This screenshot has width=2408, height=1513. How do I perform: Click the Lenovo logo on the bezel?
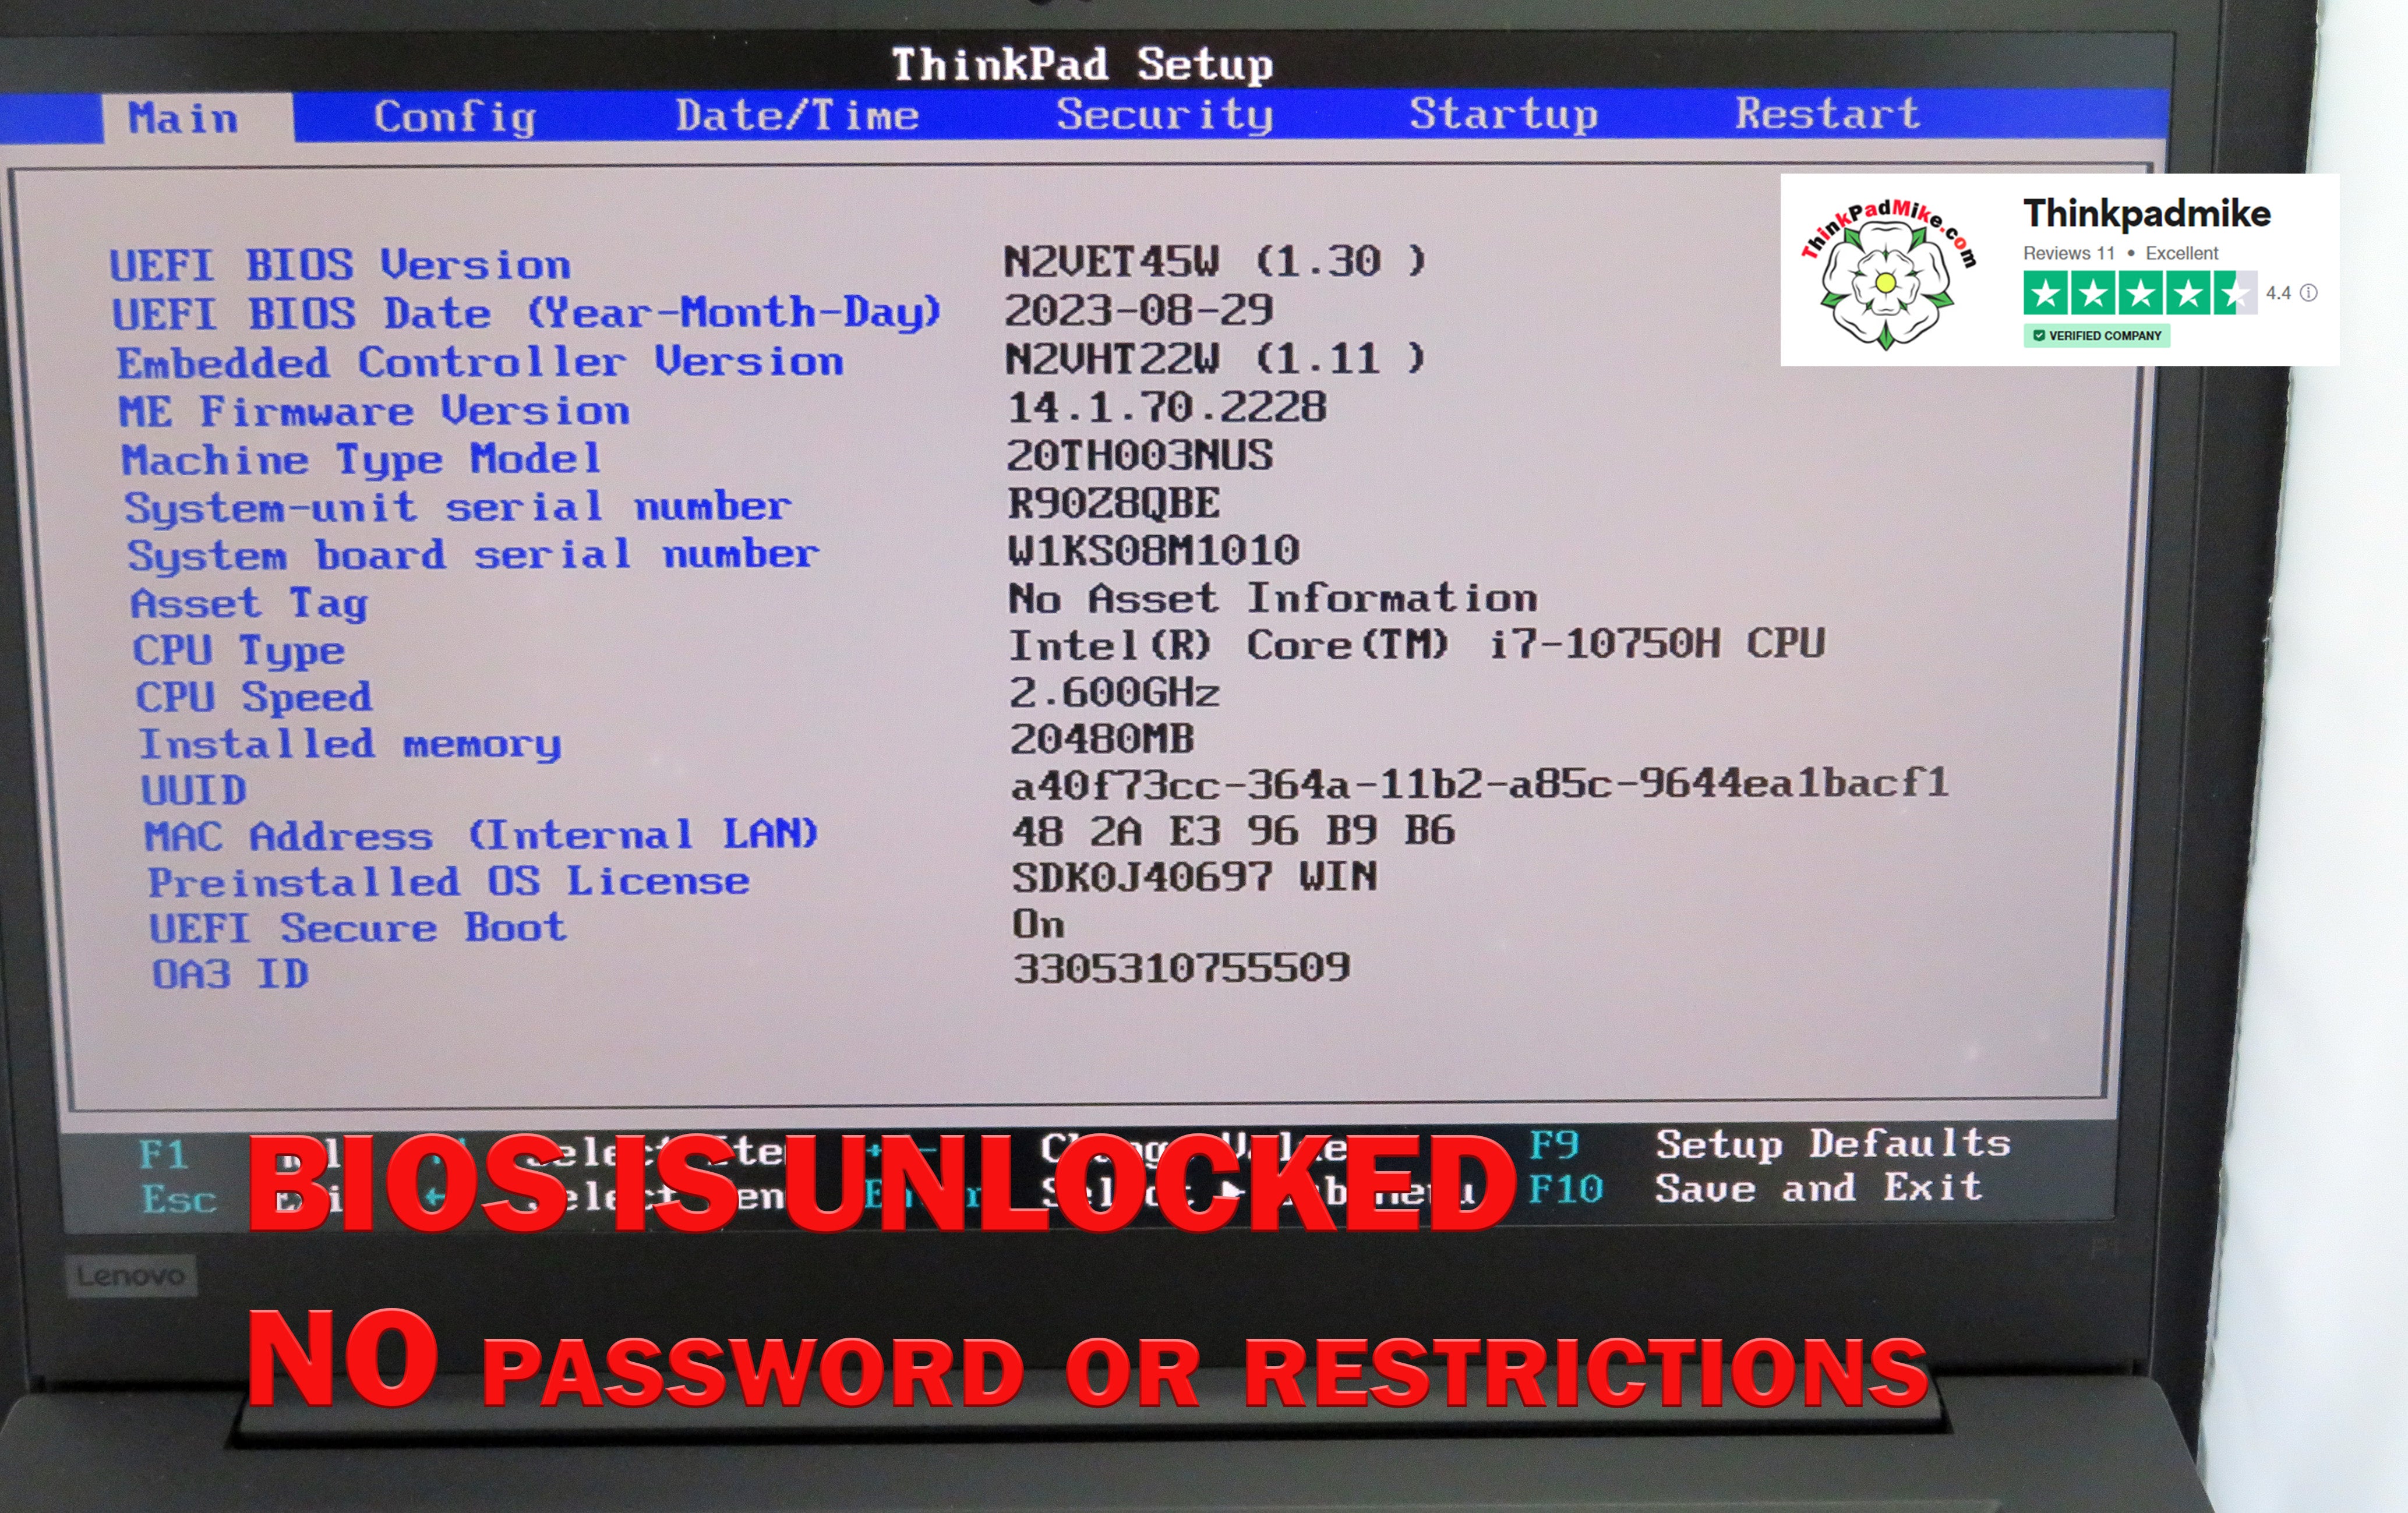click(131, 1276)
